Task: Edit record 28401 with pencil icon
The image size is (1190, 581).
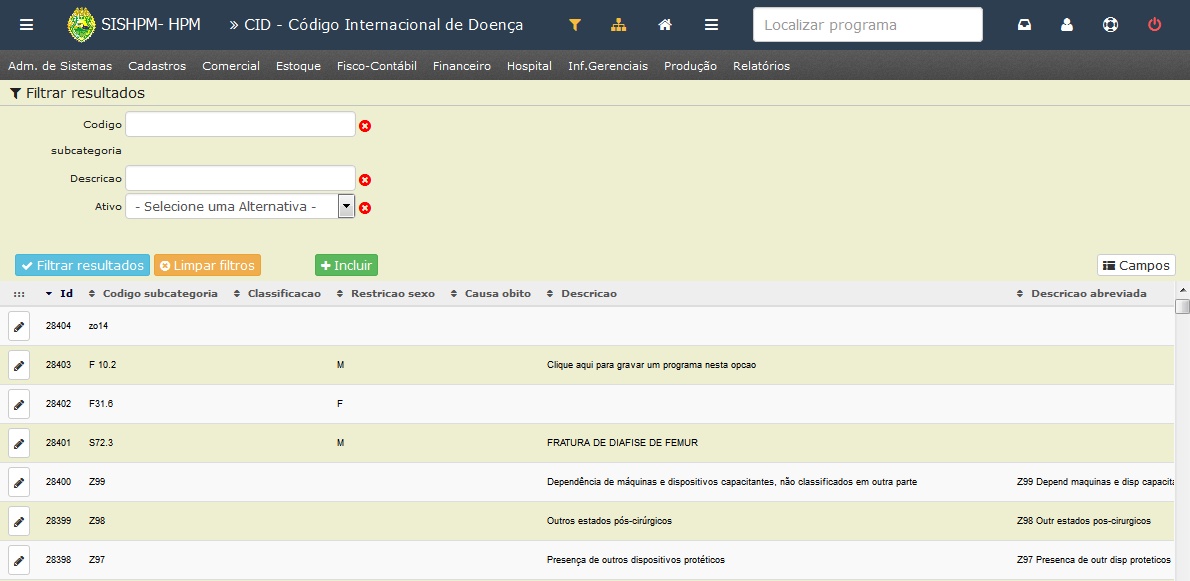Action: coord(19,443)
